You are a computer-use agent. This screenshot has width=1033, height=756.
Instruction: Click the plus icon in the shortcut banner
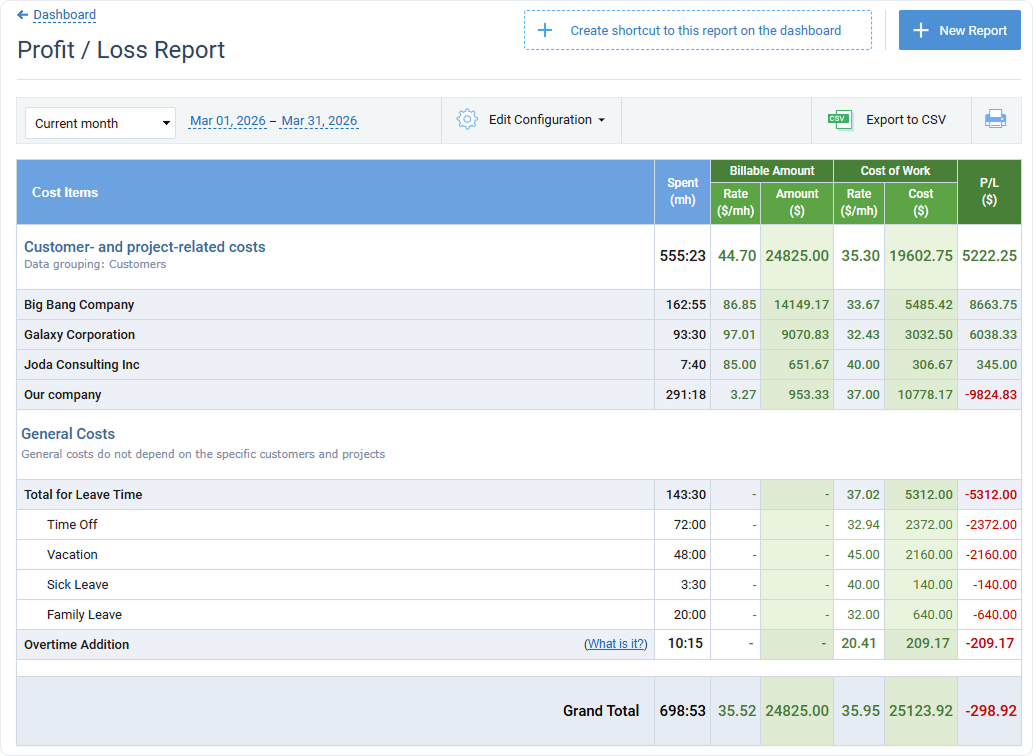545,30
